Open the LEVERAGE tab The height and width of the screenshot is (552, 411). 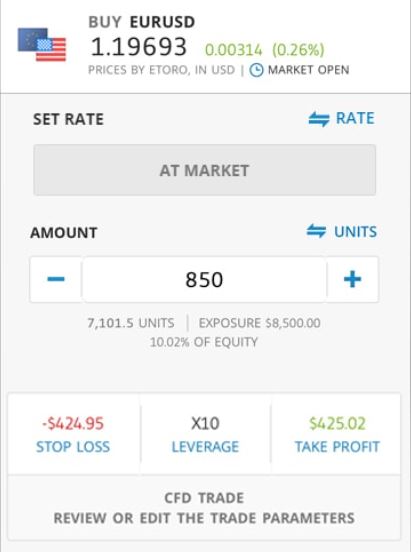205,447
